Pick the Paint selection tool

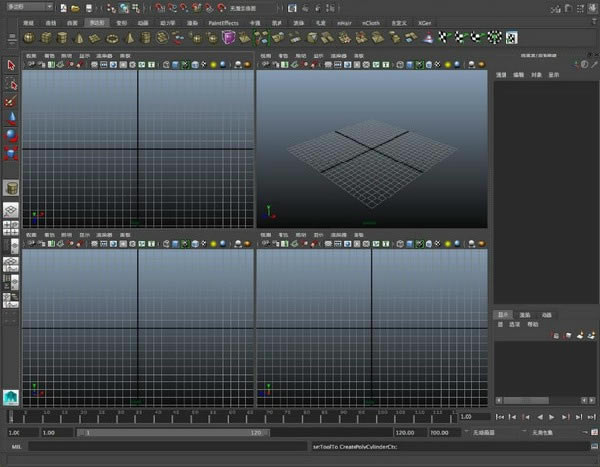point(11,100)
